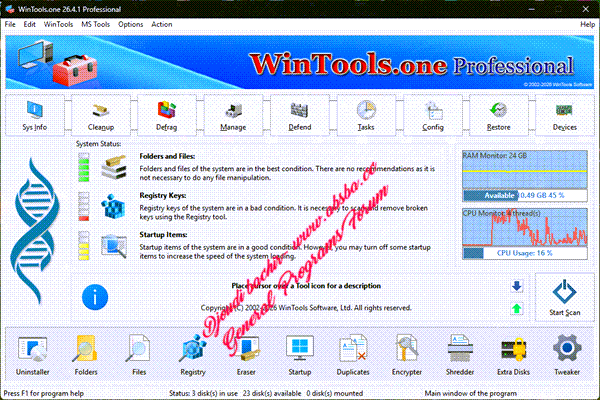Click the blue information icon
This screenshot has height=400, width=600.
coord(95,295)
